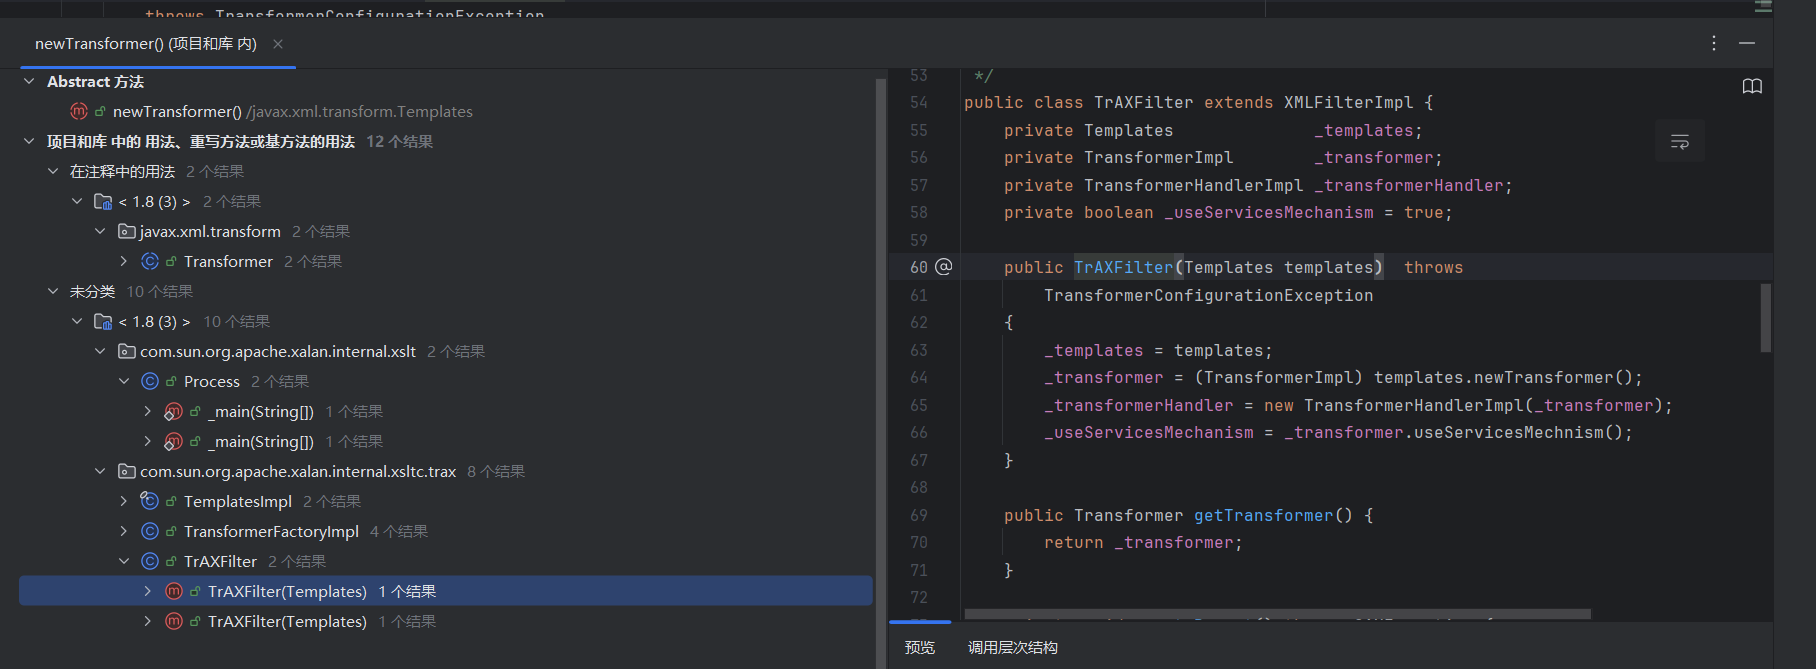1816x669 pixels.
Task: Collapse the 在注释中的用法 group
Action: click(53, 171)
